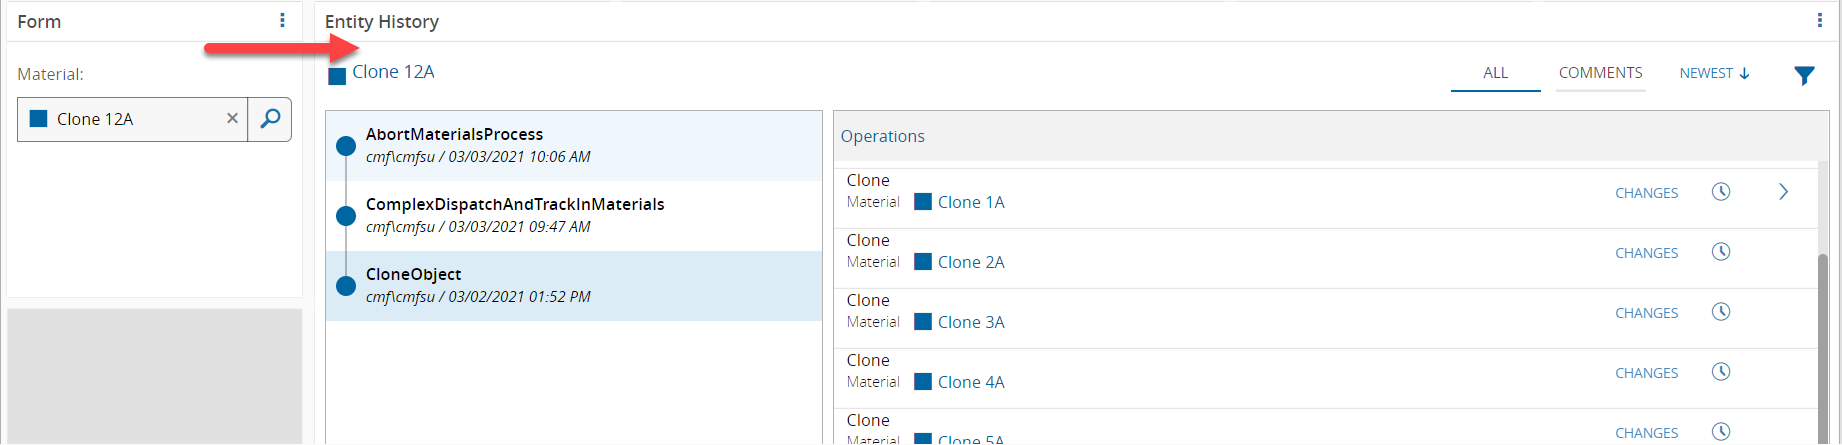Click clock icon for Clone 2A row

click(x=1721, y=252)
